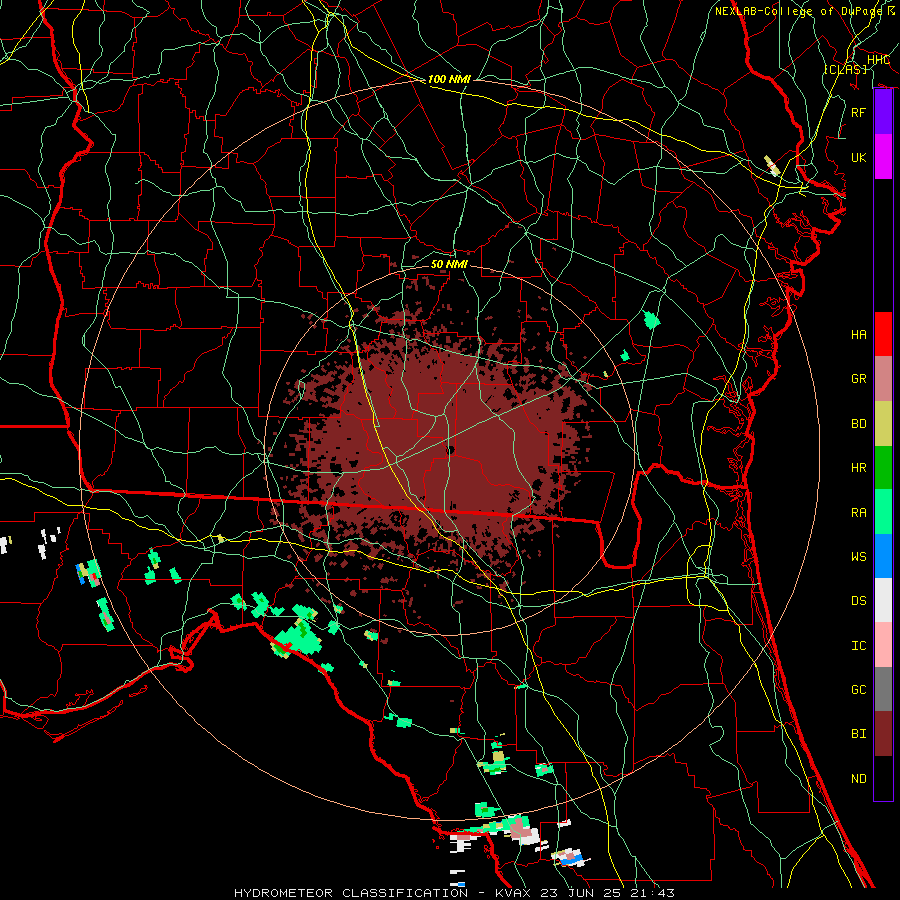Select the GR dusty pink legend swatch

click(883, 379)
